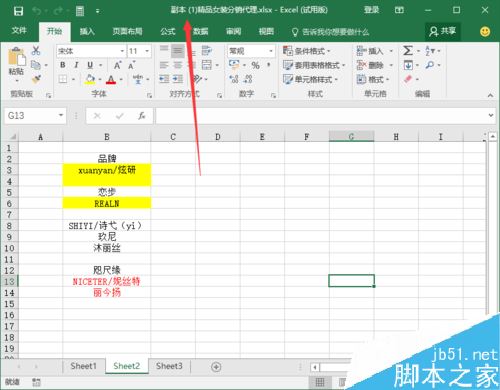Image resolution: width=500 pixels, height=390 pixels.
Task: Toggle middle vertical alignment
Action: pos(178,51)
